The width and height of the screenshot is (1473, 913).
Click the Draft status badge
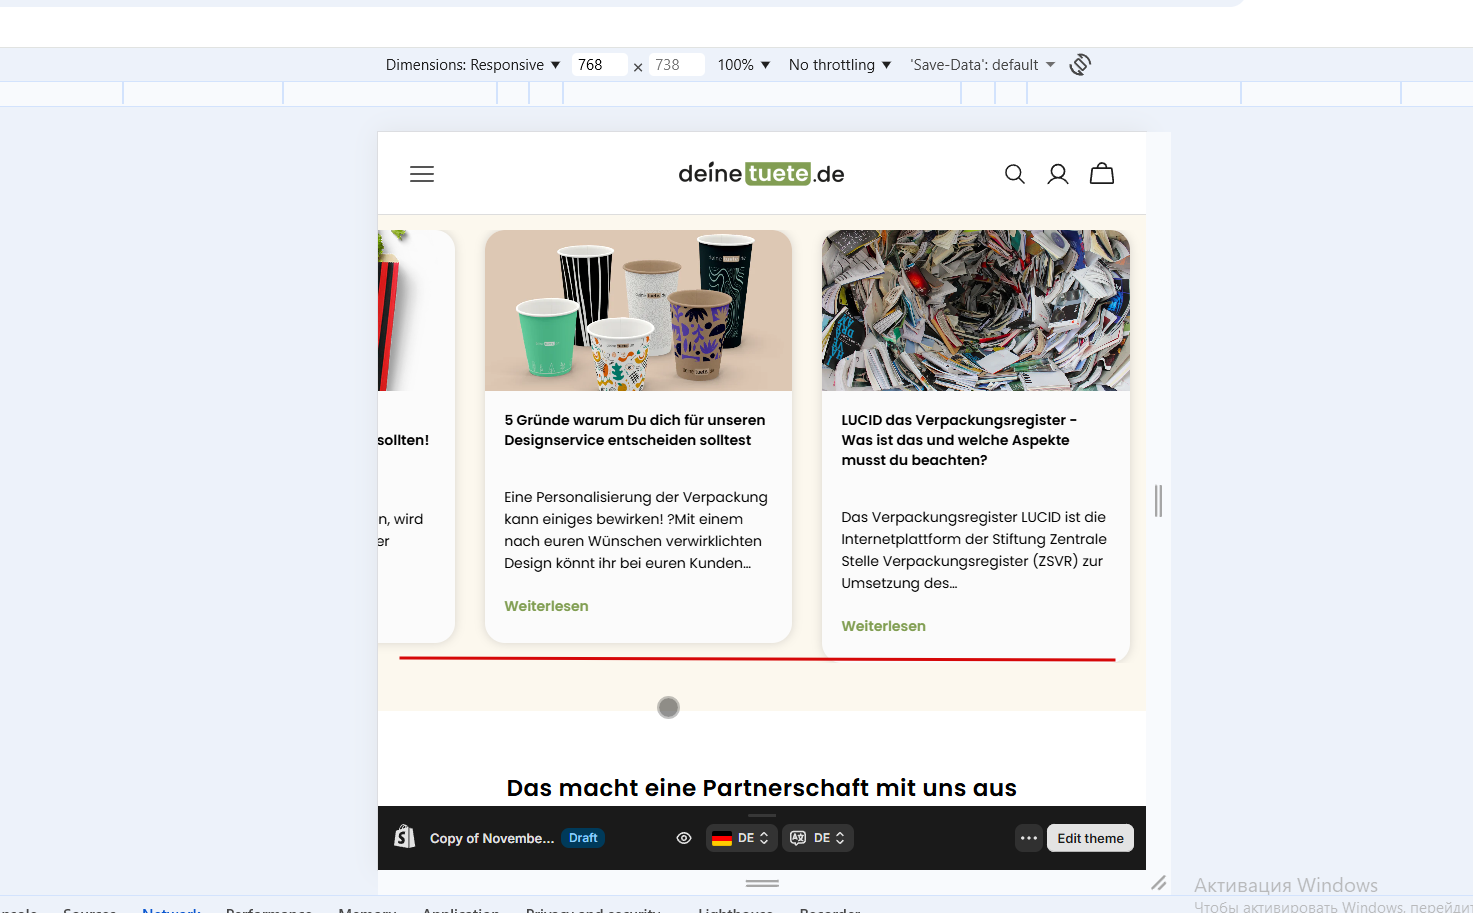pos(583,838)
